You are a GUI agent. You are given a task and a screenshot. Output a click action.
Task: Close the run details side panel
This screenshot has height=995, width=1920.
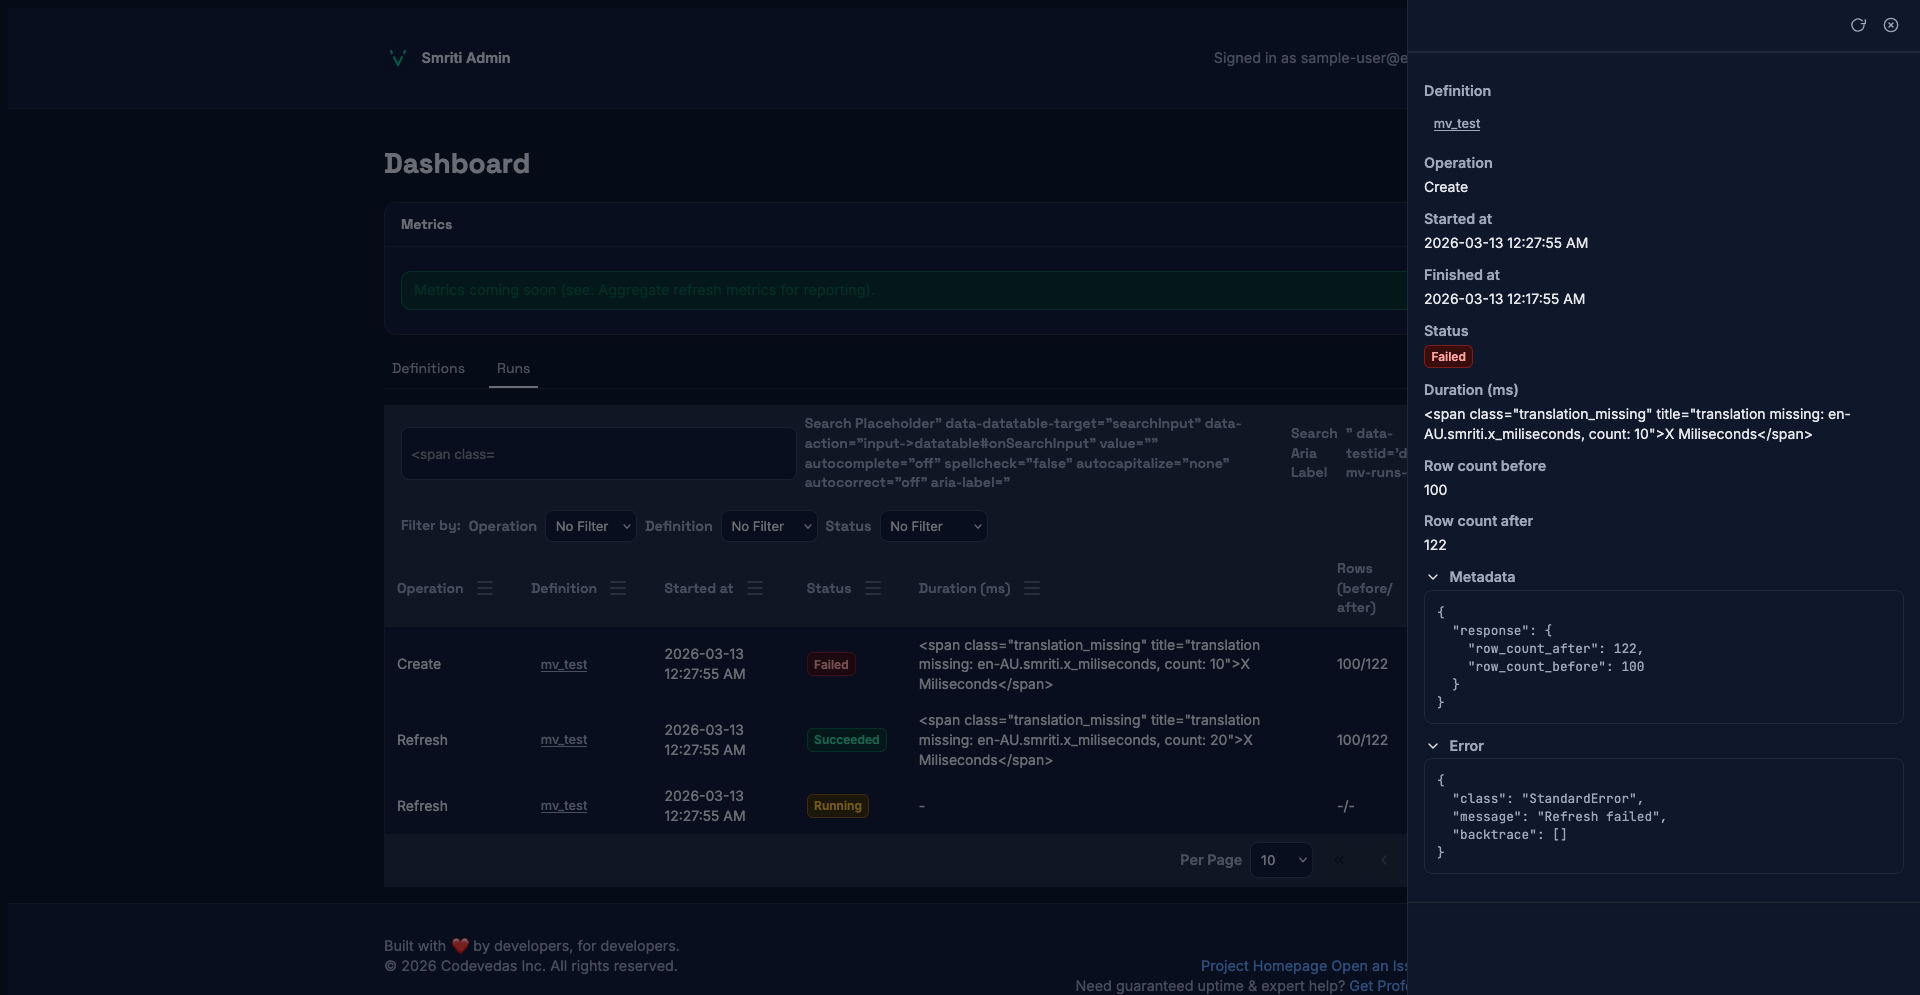(x=1891, y=25)
